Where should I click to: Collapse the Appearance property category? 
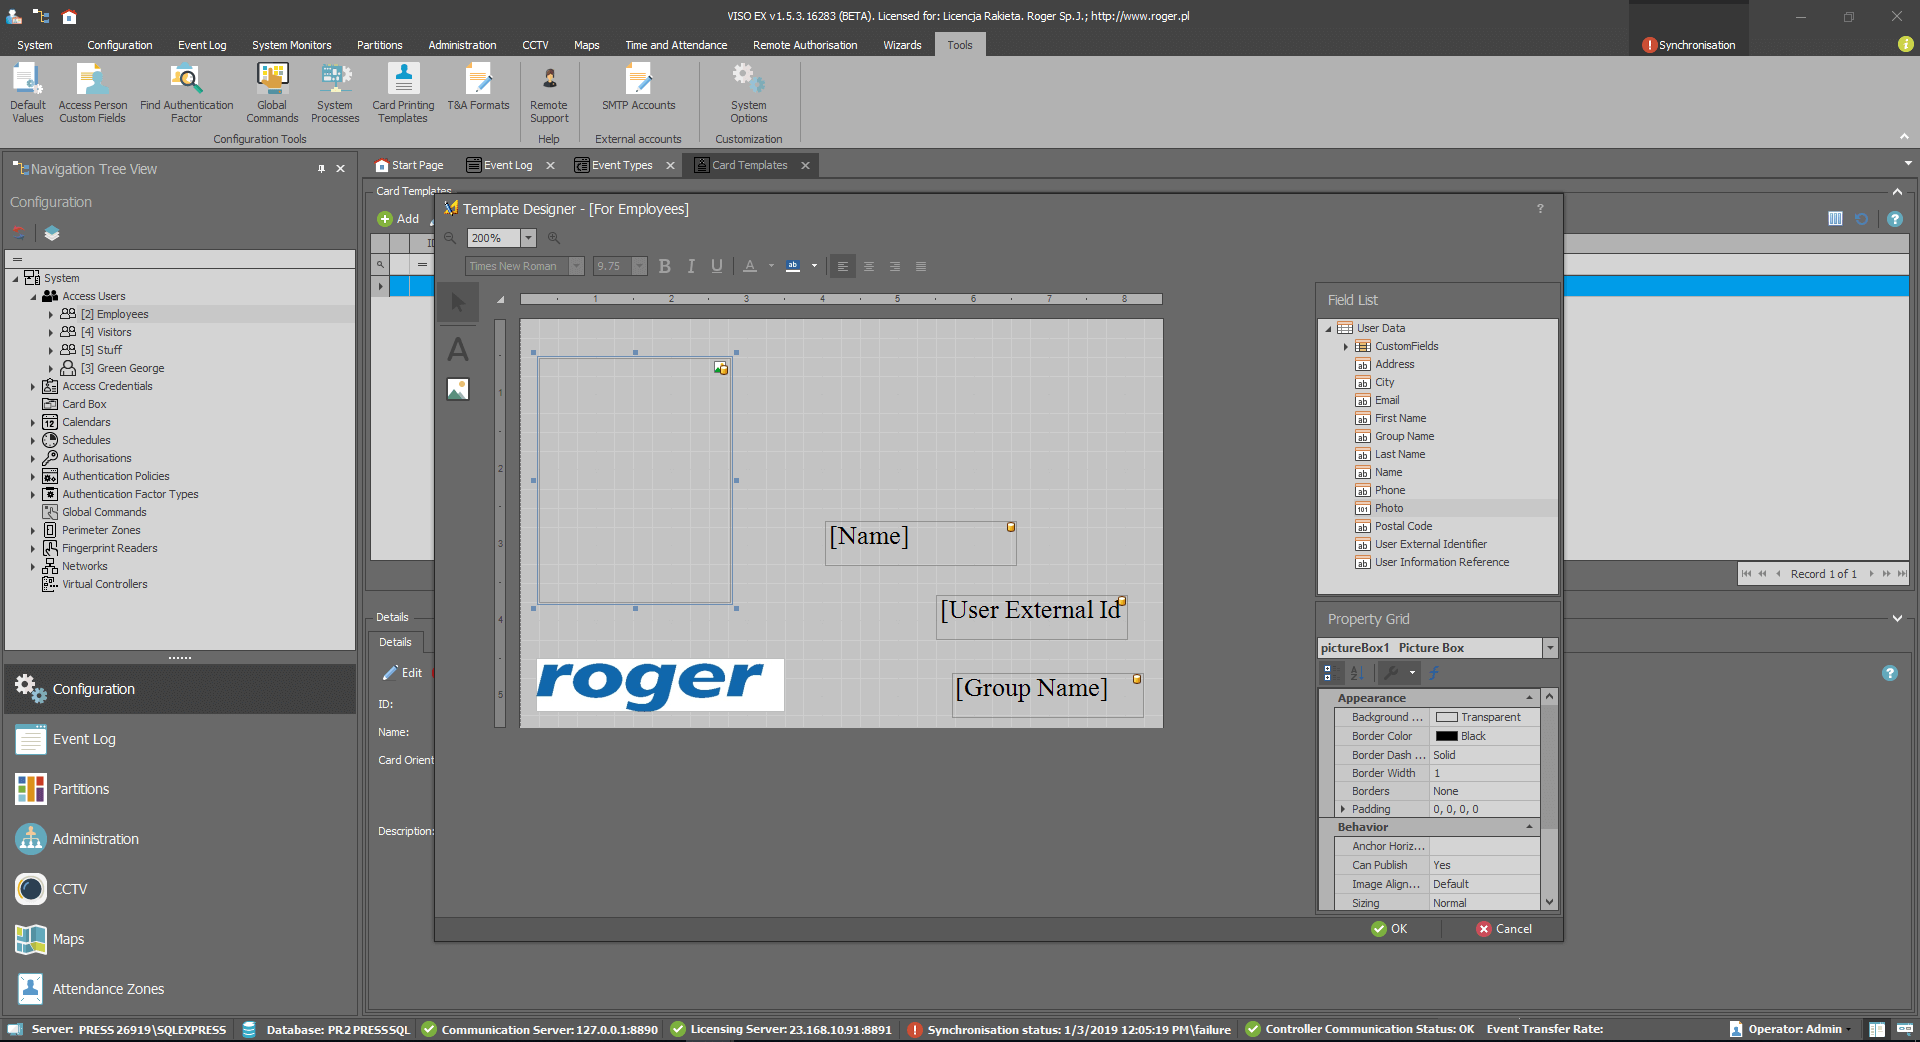click(x=1529, y=698)
